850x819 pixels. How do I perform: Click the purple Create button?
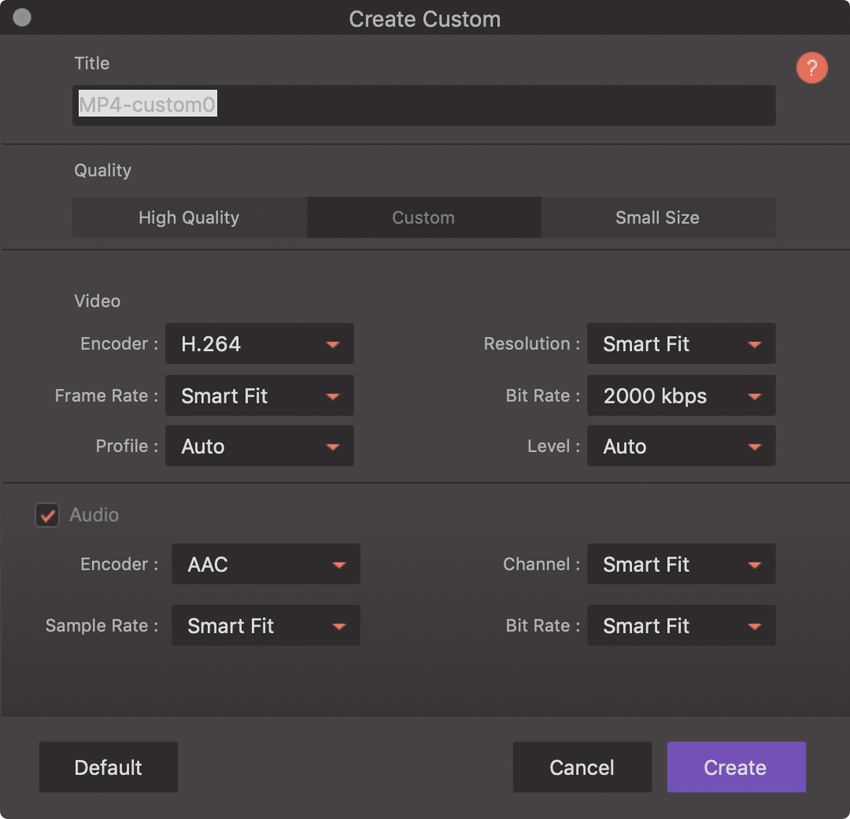736,768
